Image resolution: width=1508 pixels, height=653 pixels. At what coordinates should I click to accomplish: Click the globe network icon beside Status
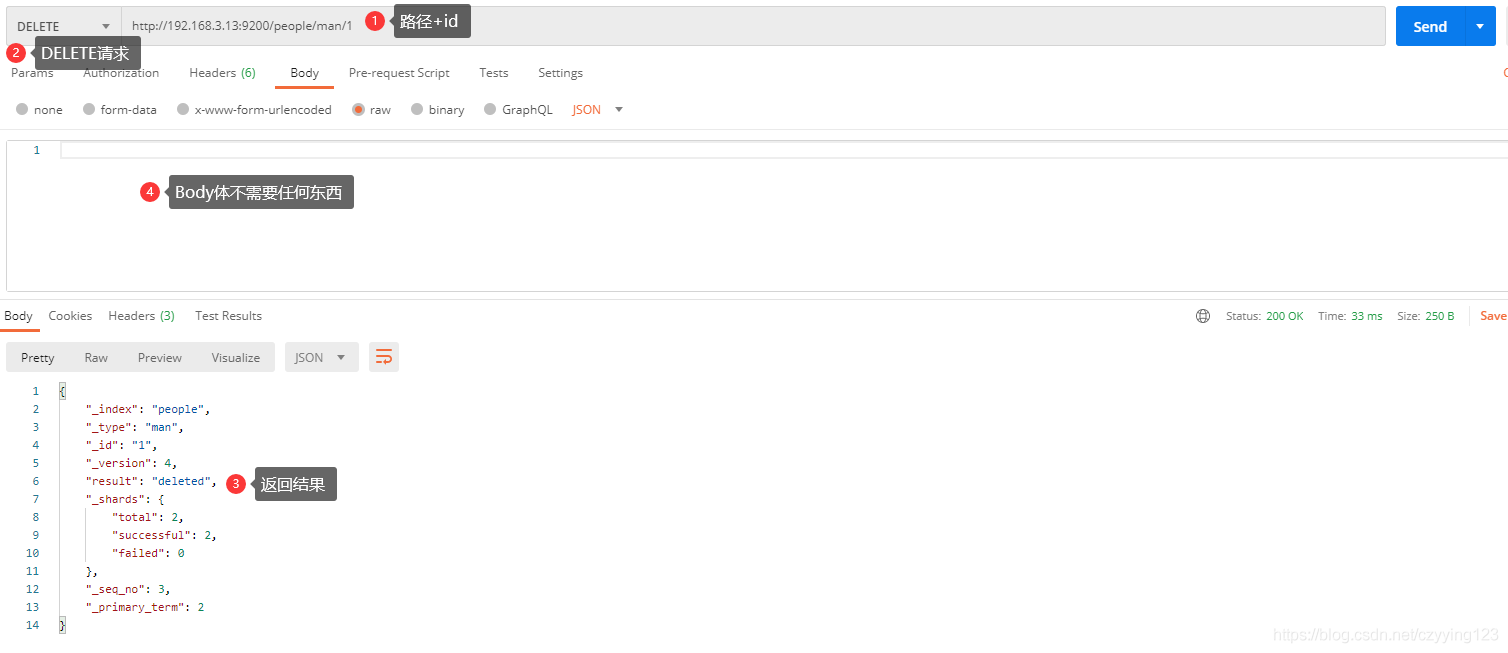point(1203,316)
